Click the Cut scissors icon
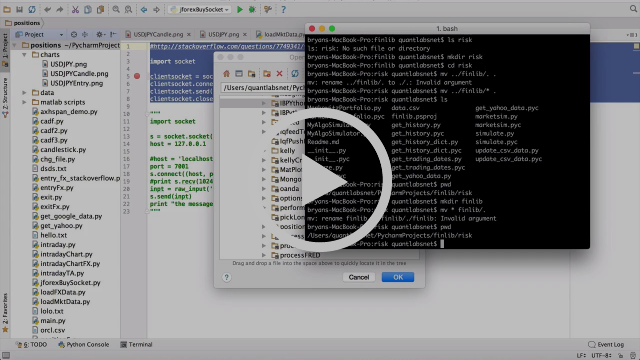Viewport: 640px width, 360px height. [75, 9]
